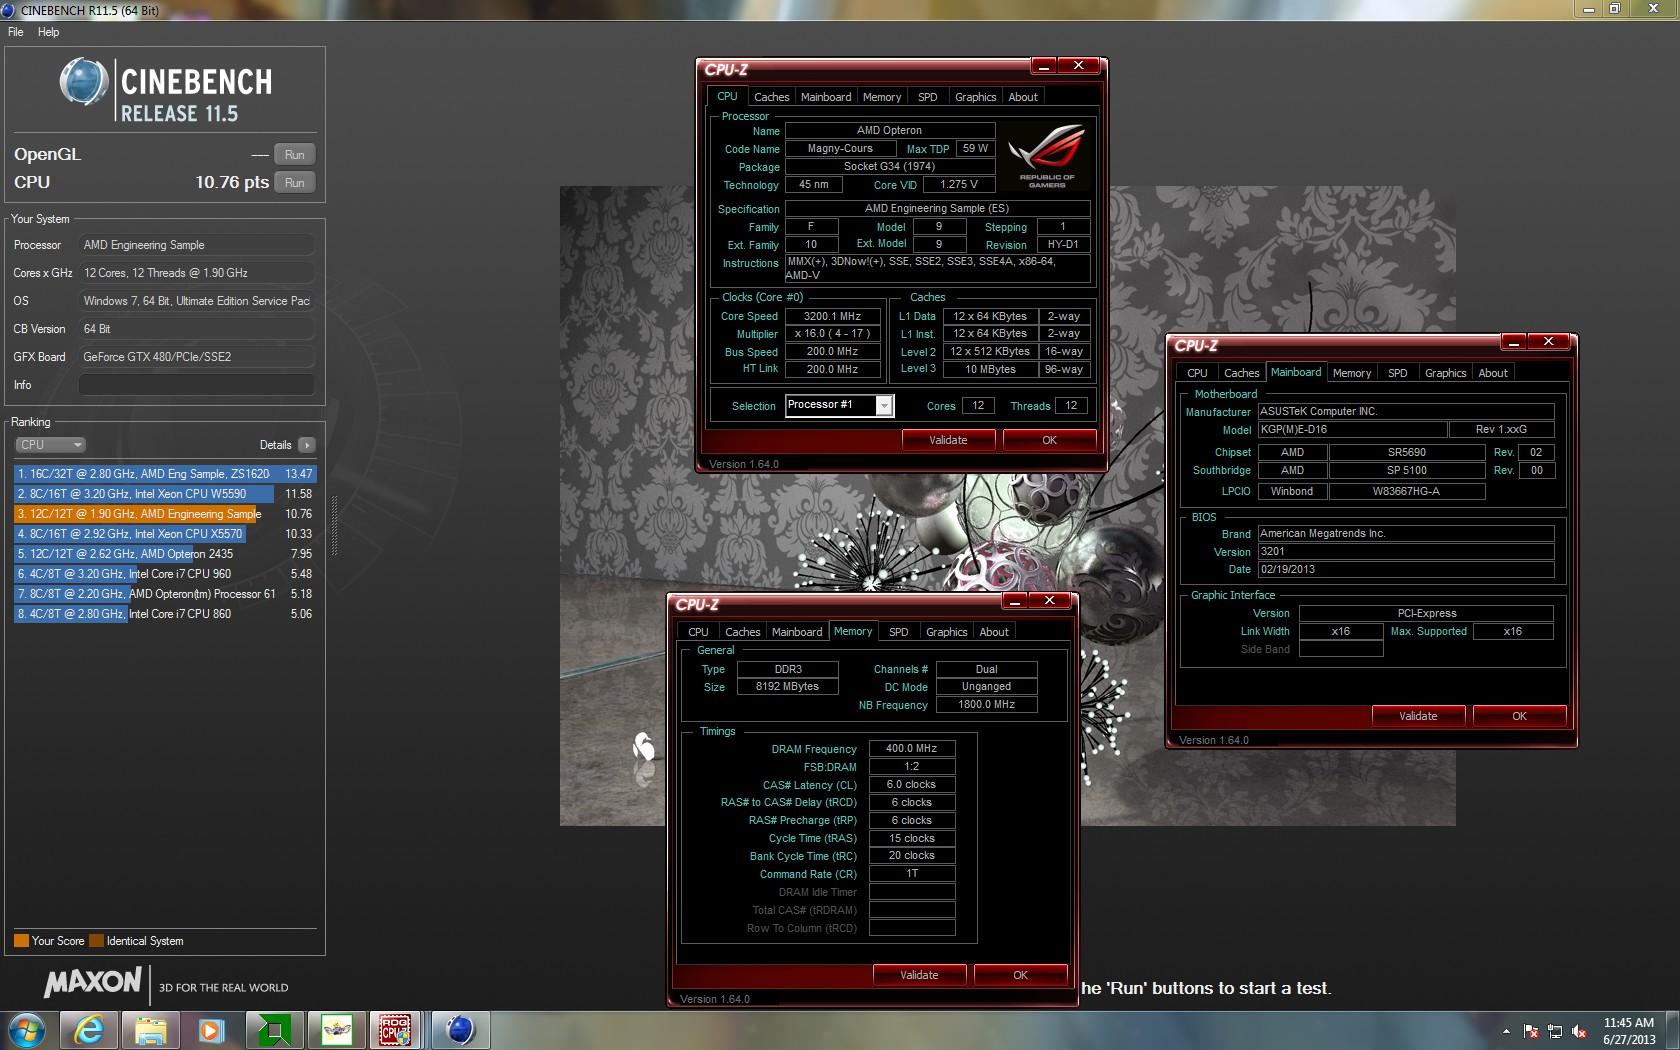Click OK in the bottom Memory CPU-Z window
1680x1050 pixels.
click(1020, 975)
